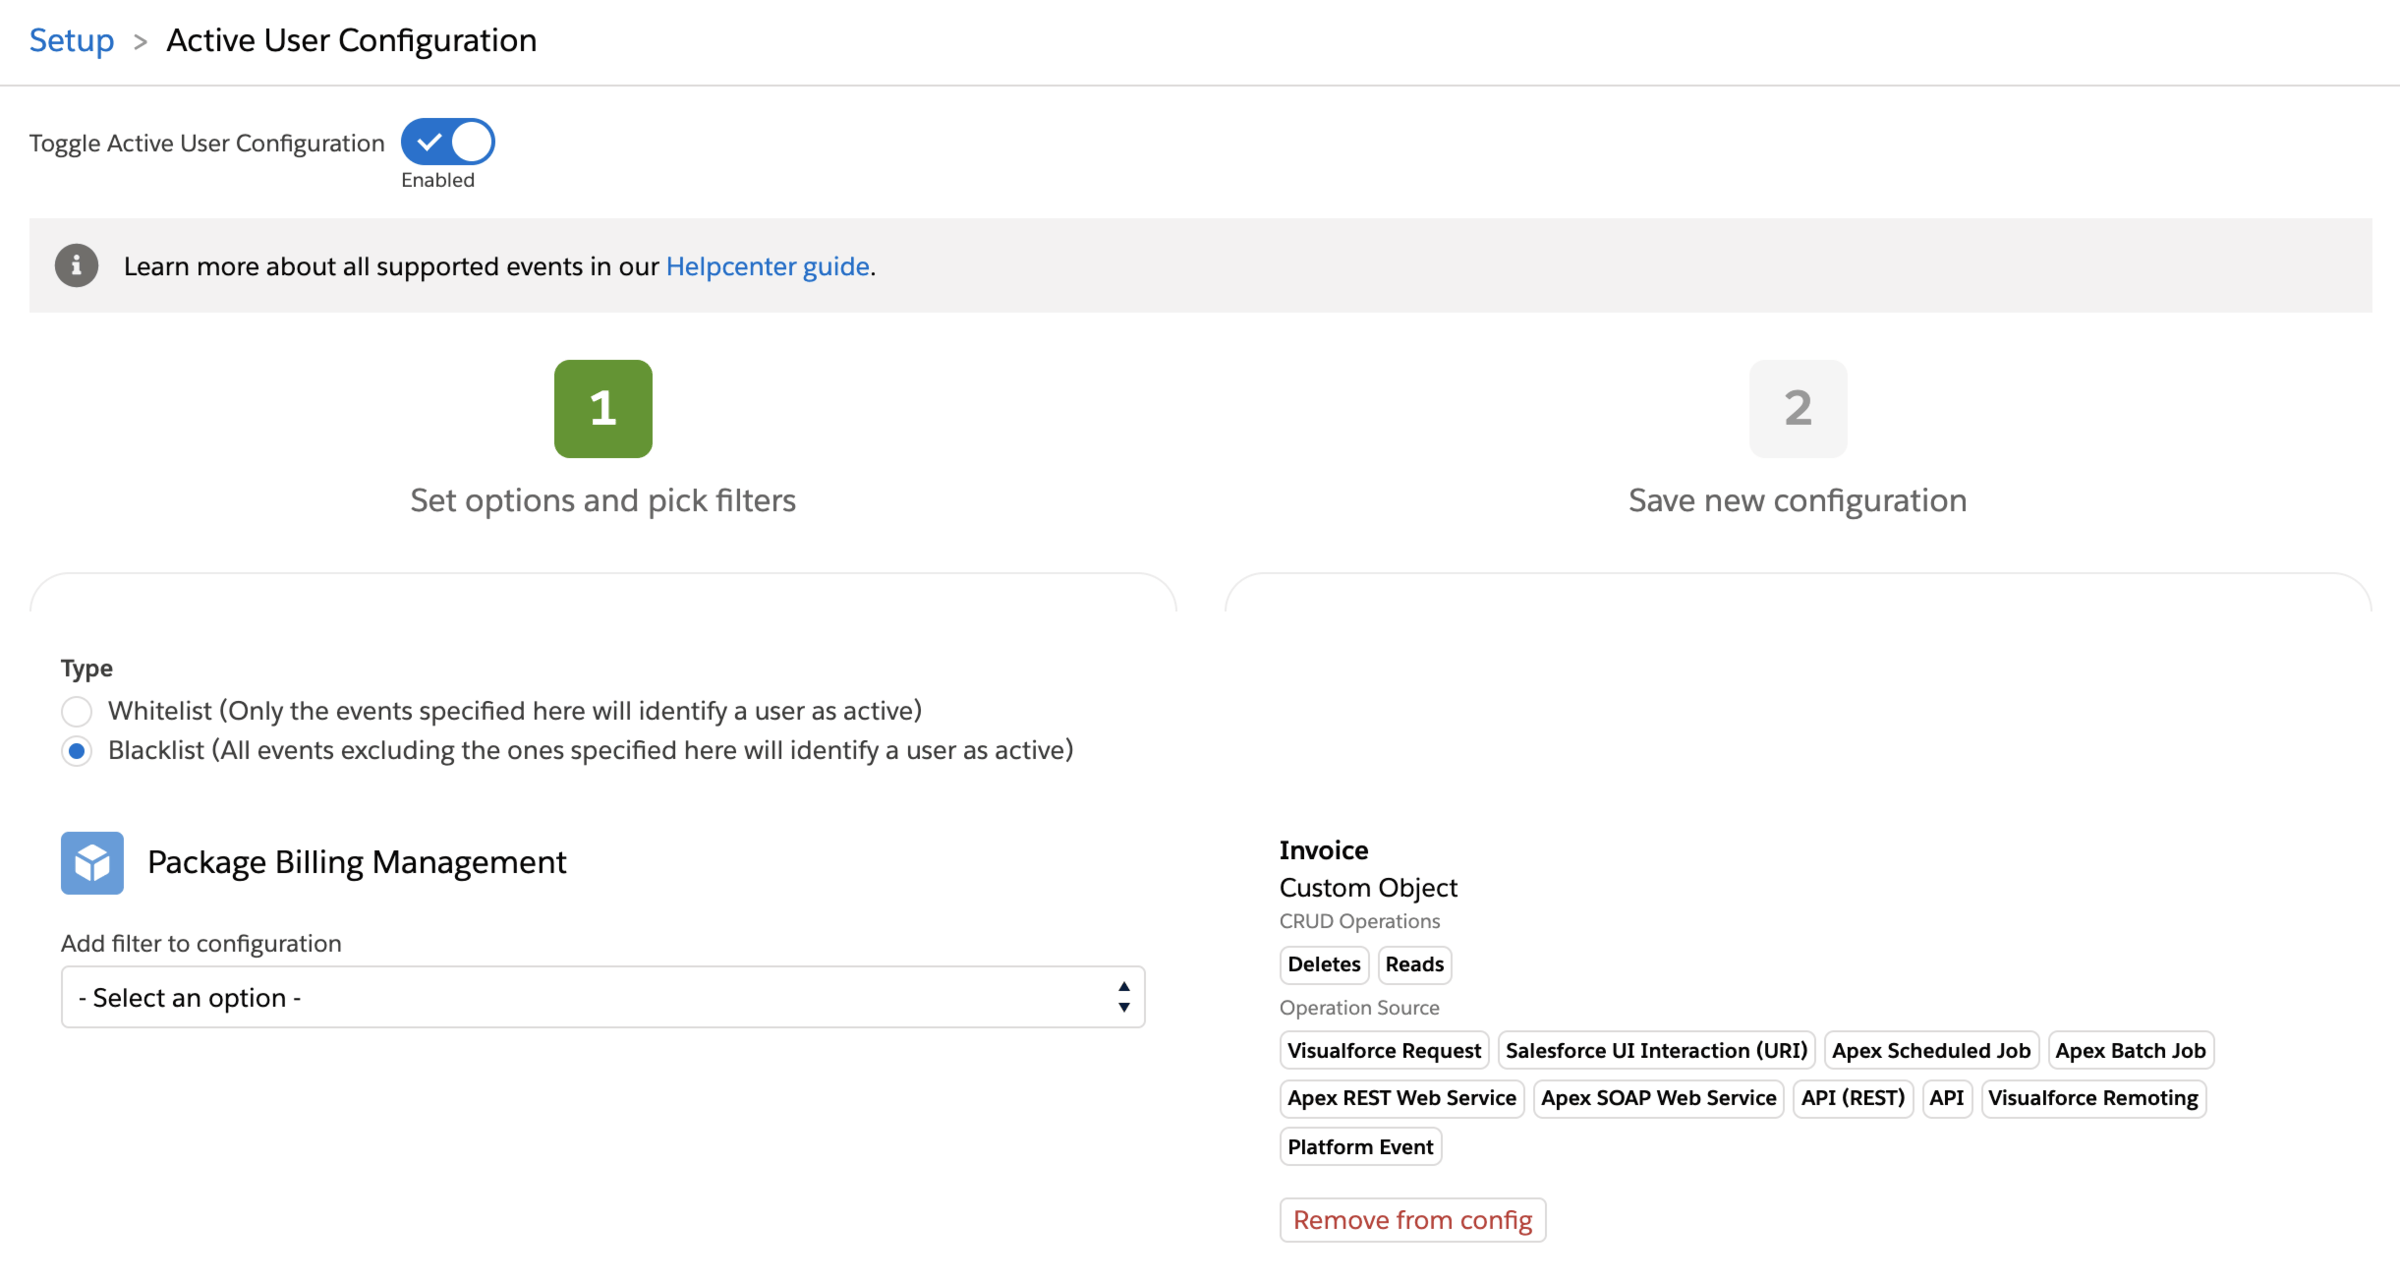
Task: Click the Reads CRUD operation tag
Action: point(1414,964)
